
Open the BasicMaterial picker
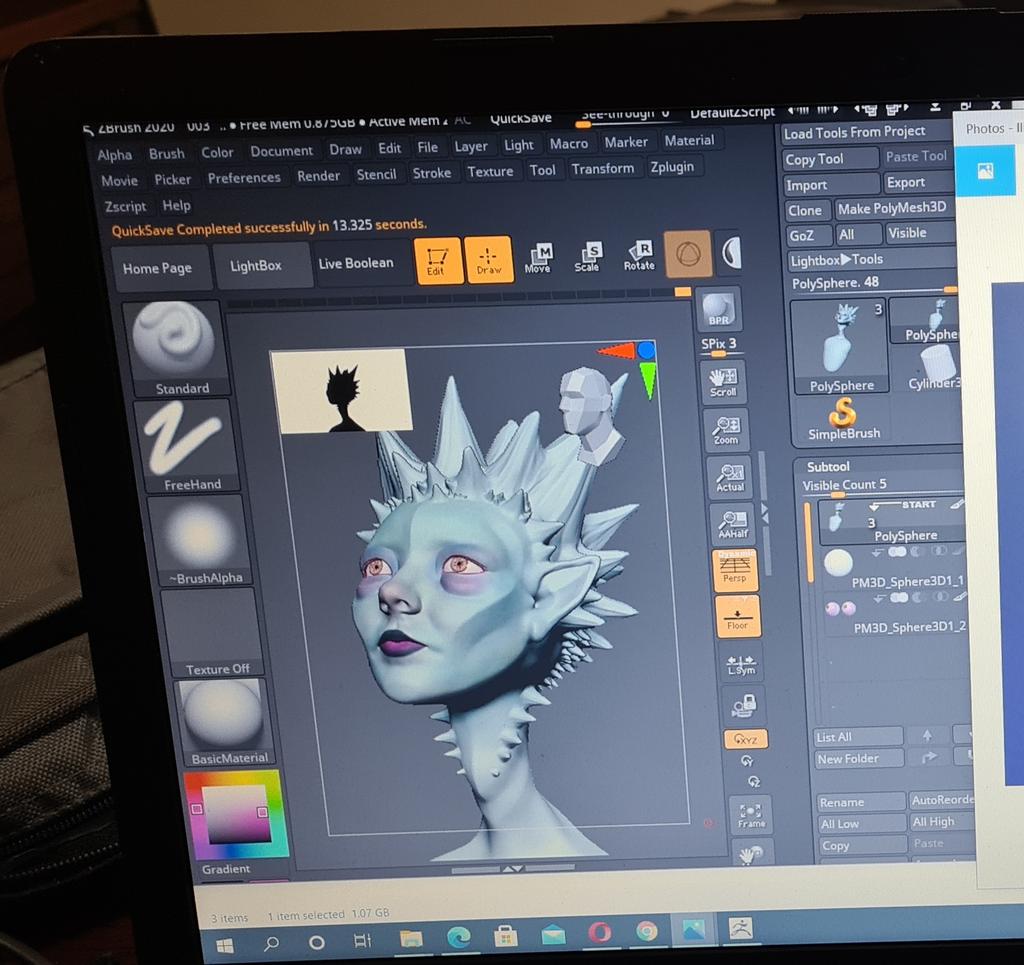click(225, 722)
